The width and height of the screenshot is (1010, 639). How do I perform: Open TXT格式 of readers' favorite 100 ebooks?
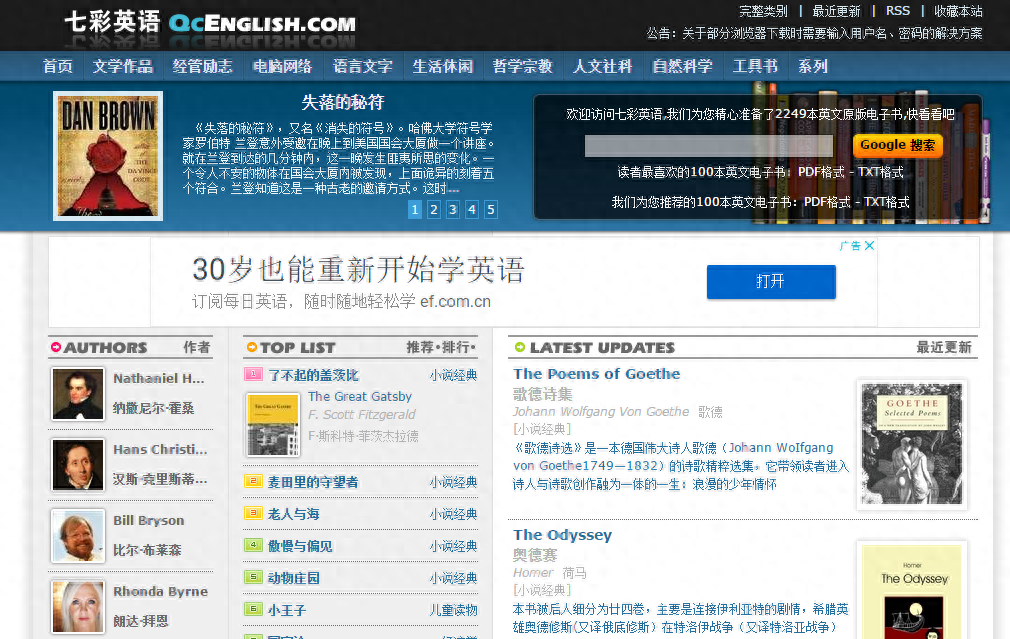pos(881,172)
